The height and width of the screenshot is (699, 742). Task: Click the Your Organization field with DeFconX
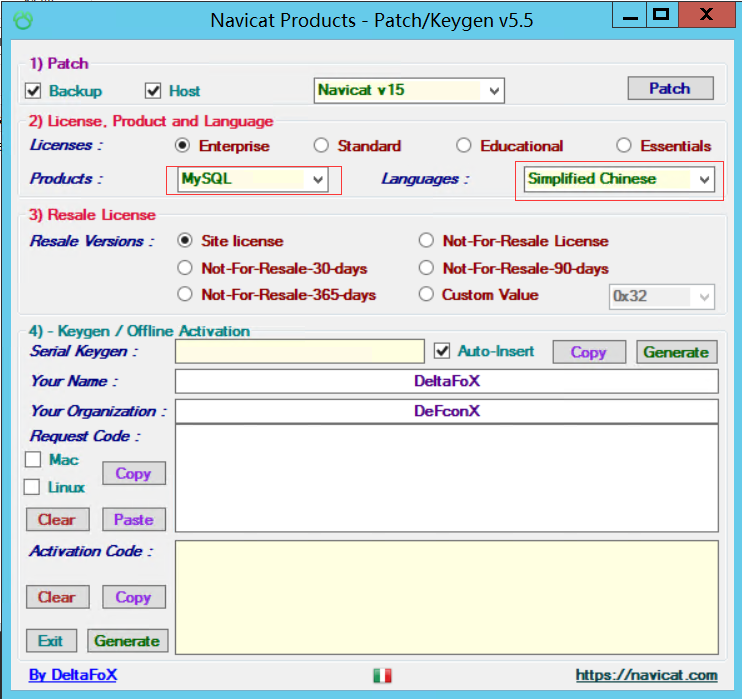(x=447, y=411)
